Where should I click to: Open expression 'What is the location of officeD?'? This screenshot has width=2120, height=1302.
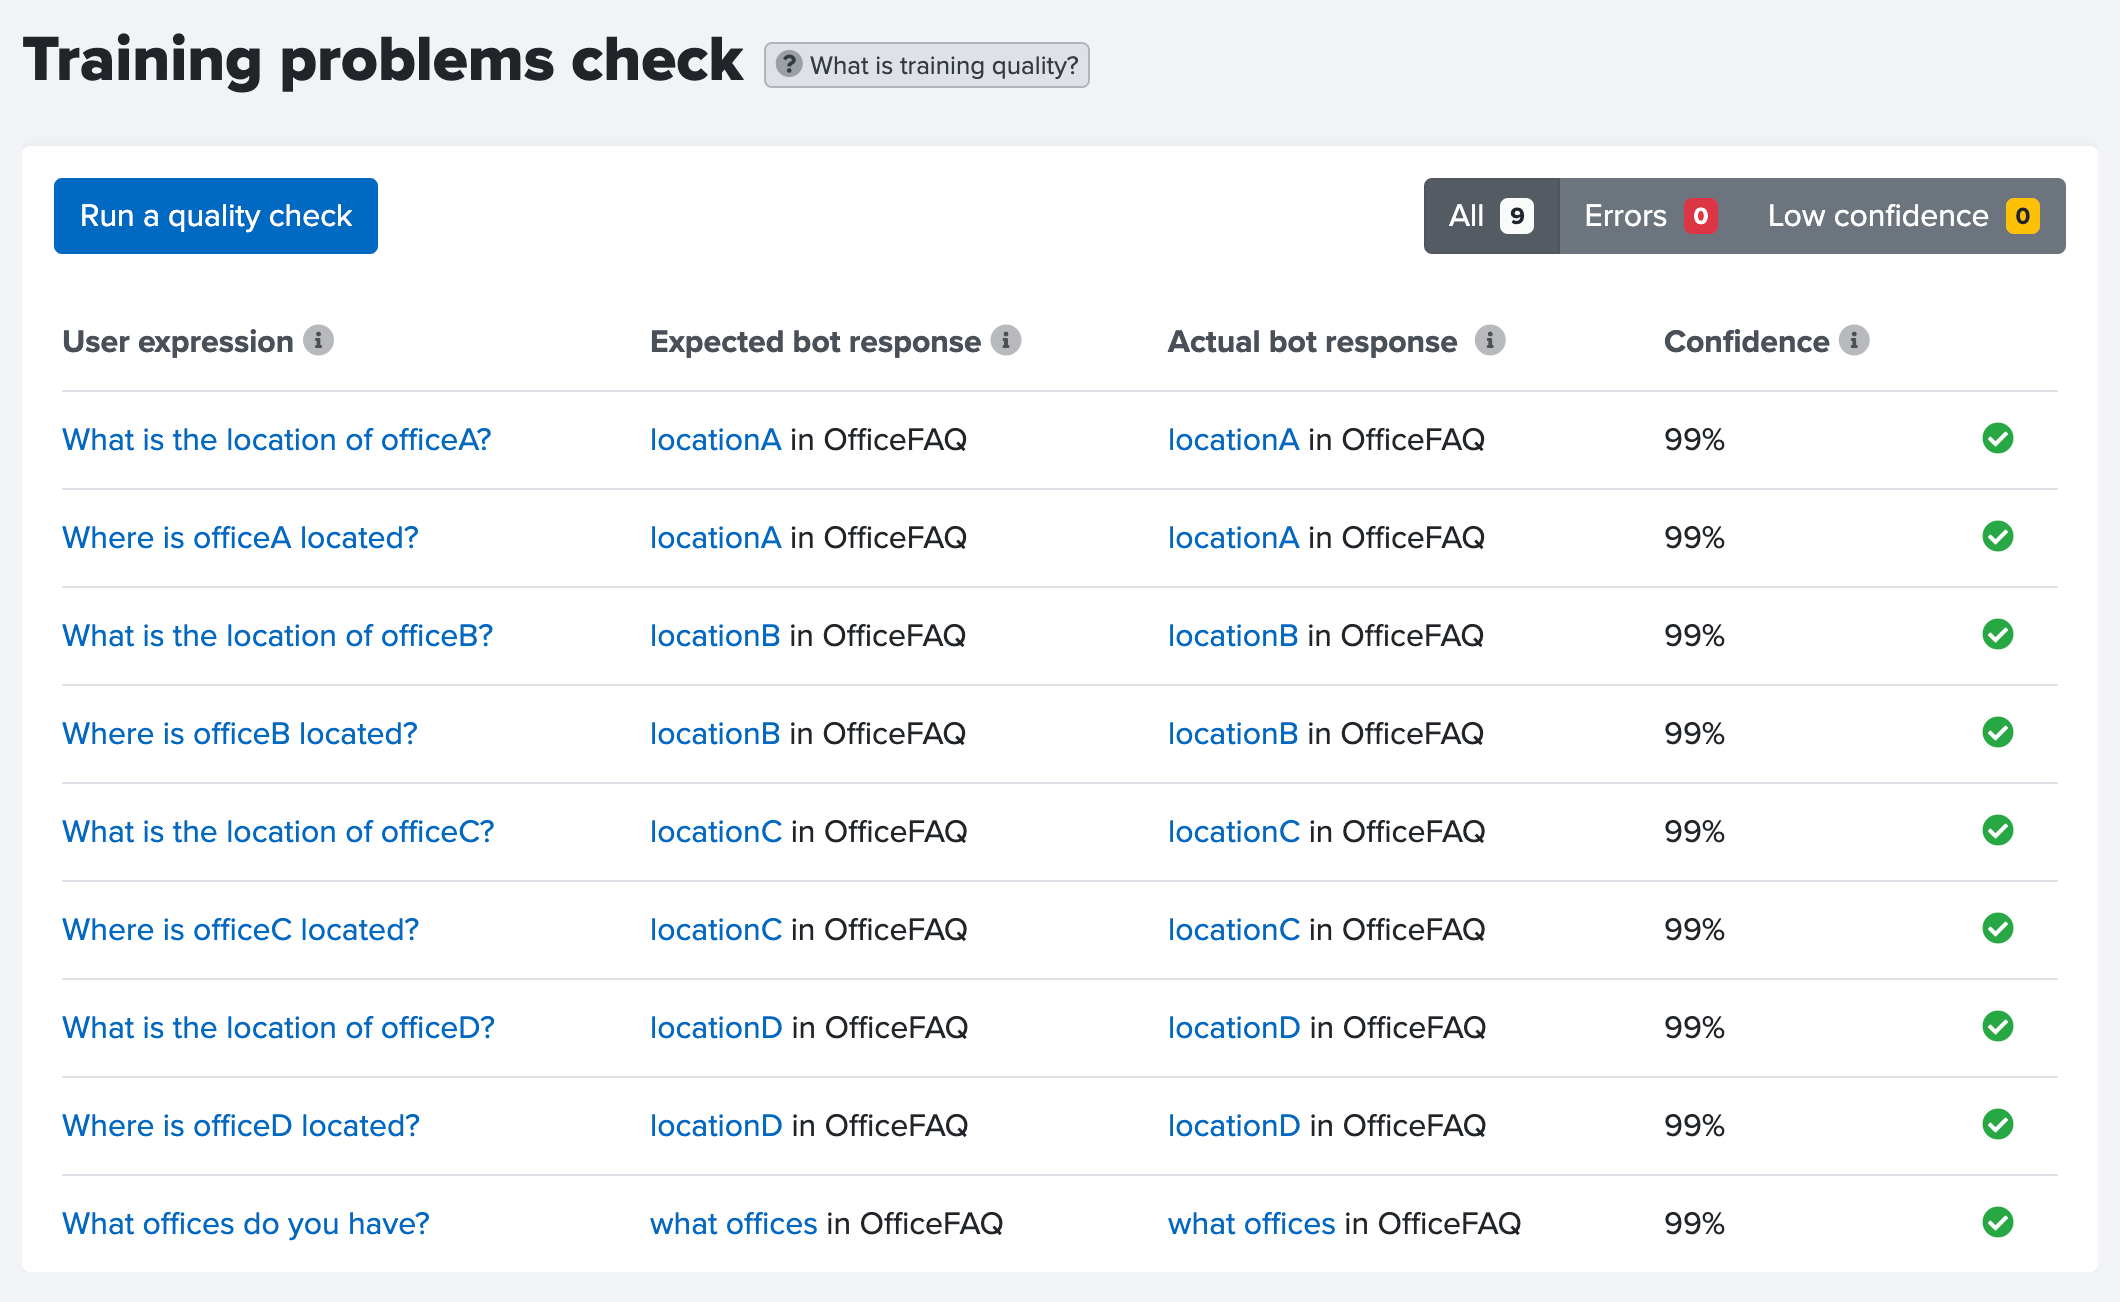tap(279, 1028)
